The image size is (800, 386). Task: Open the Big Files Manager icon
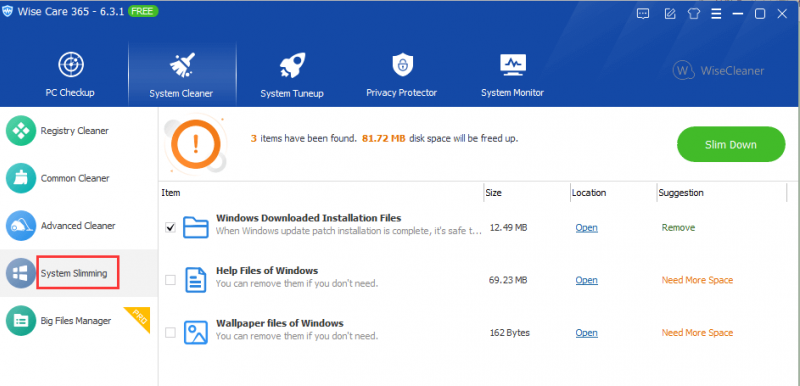point(21,321)
